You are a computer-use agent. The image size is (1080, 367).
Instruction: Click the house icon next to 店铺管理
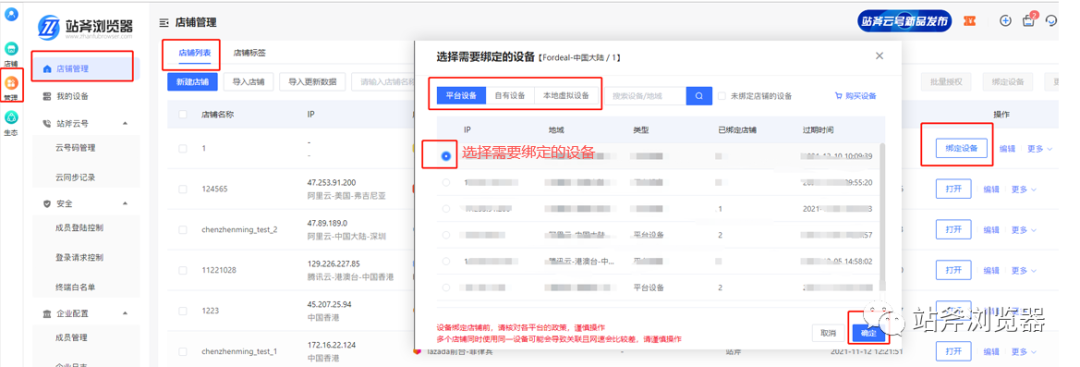pyautogui.click(x=47, y=69)
